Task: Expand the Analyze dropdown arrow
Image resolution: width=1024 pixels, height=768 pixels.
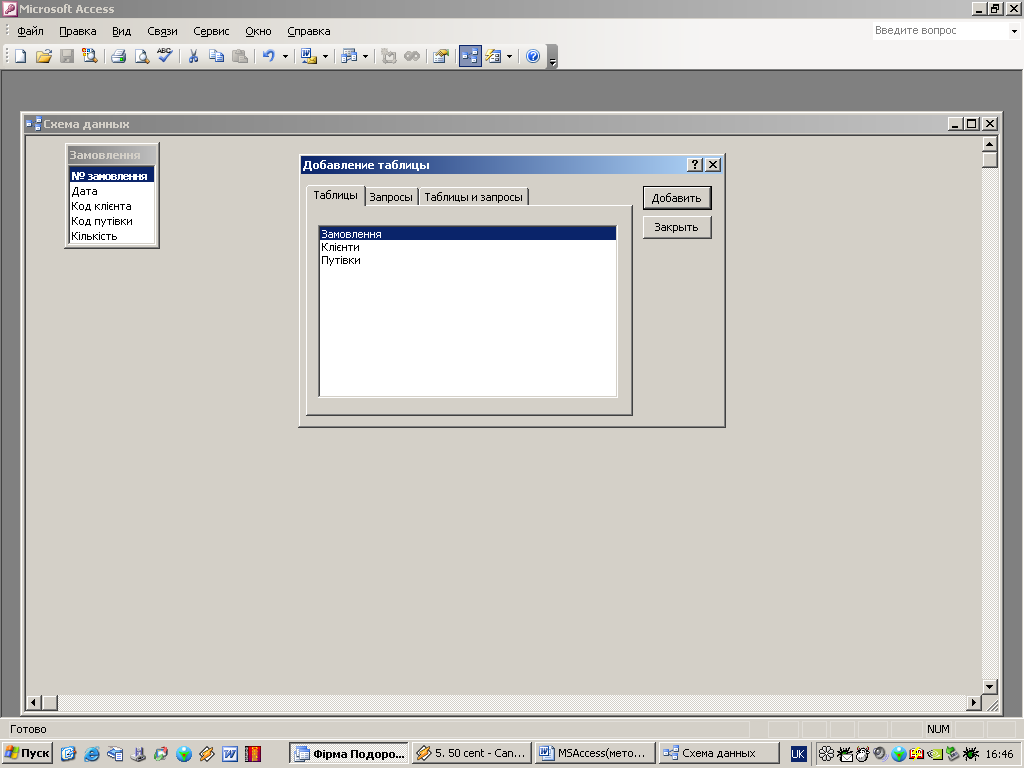Action: pos(365,57)
